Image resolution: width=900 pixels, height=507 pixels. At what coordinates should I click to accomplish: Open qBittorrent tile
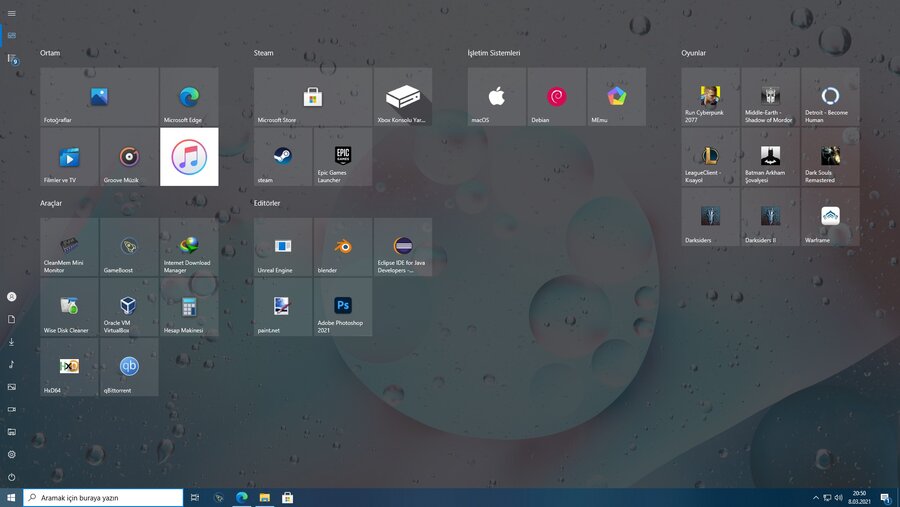[129, 367]
